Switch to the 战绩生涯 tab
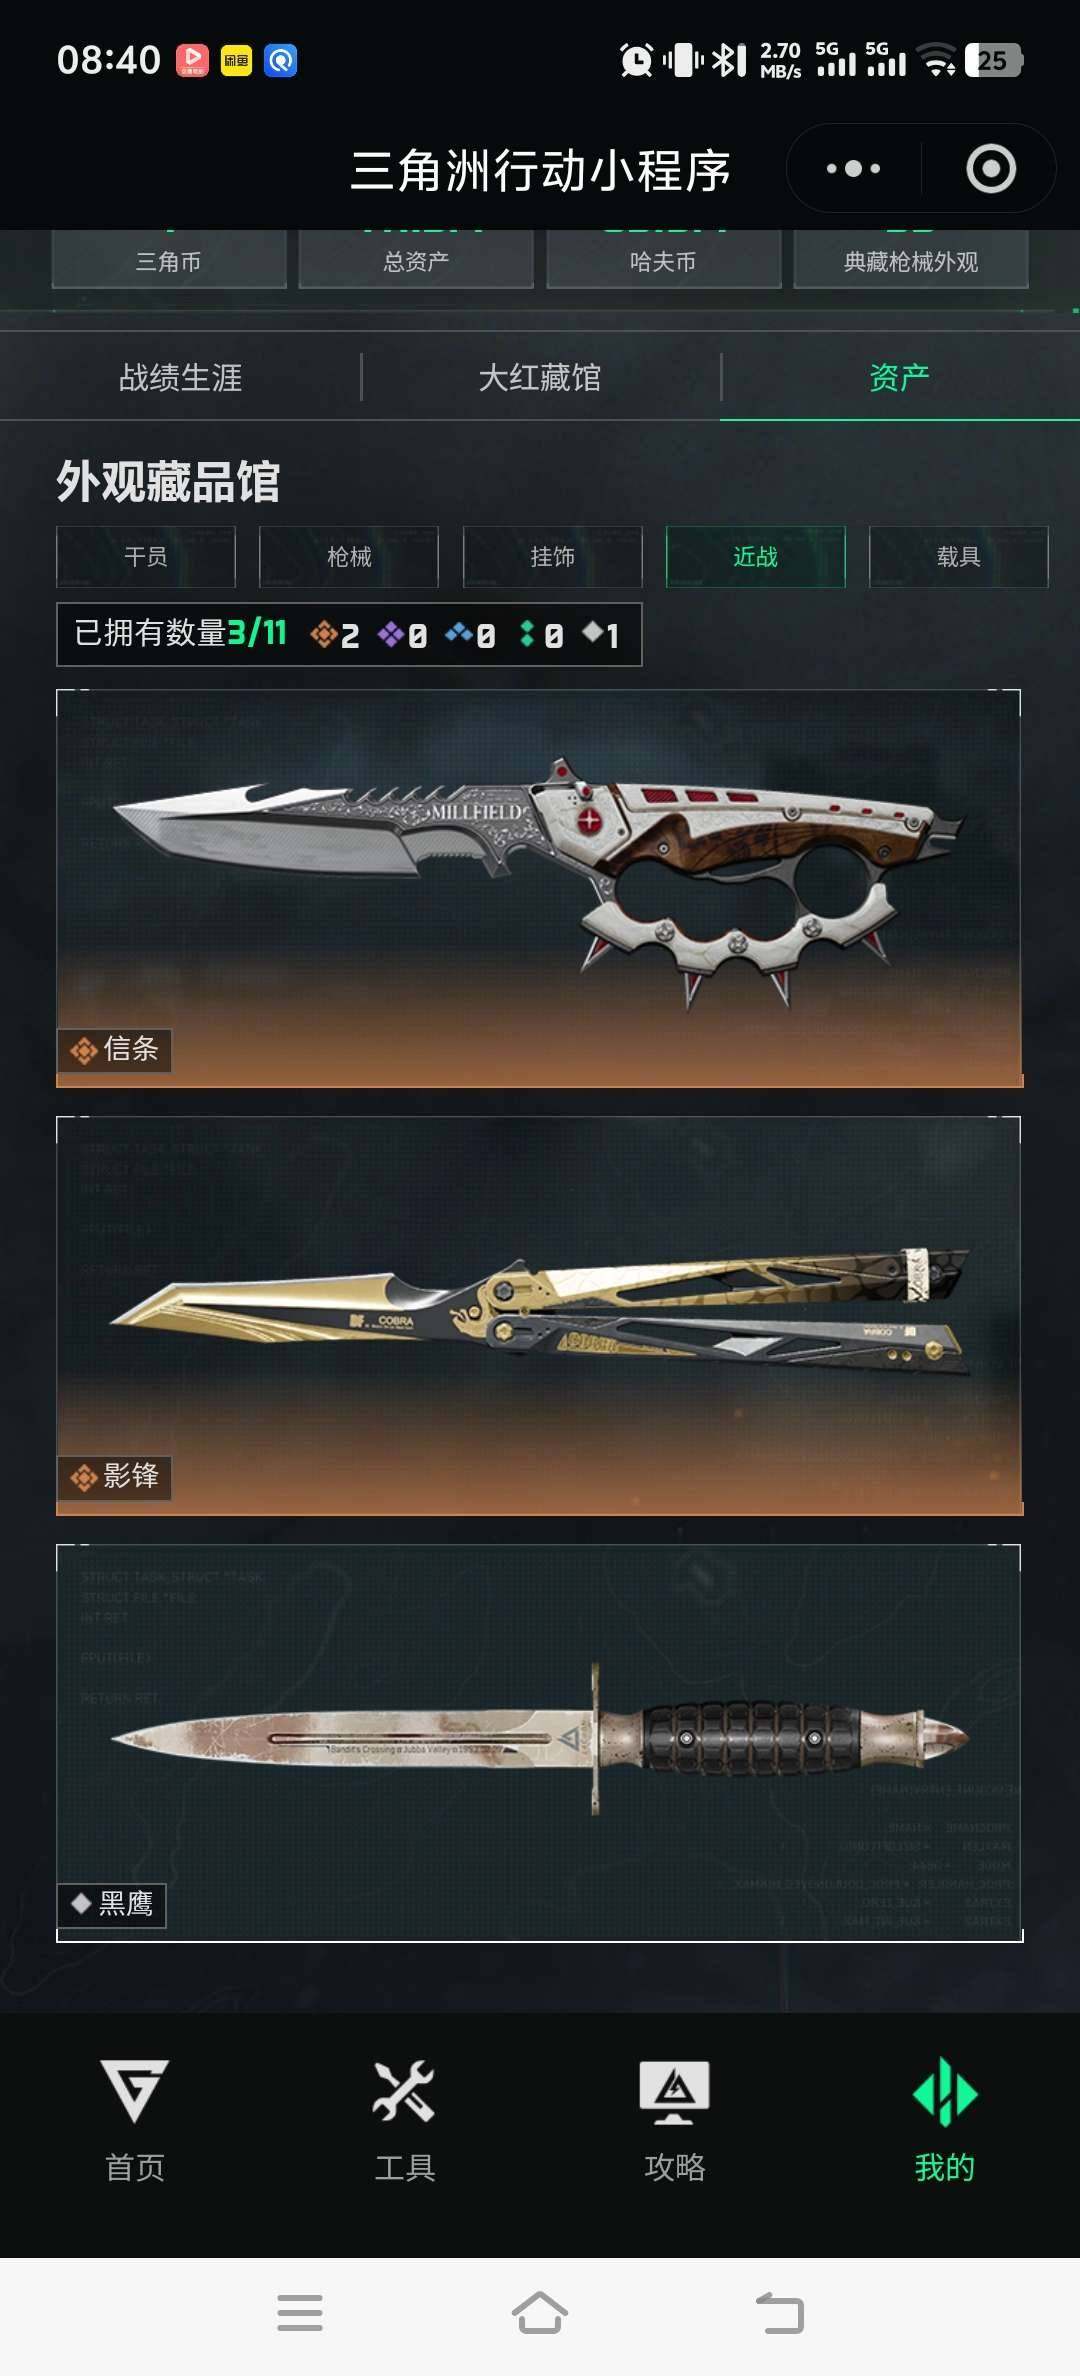The image size is (1080, 2376). (180, 378)
